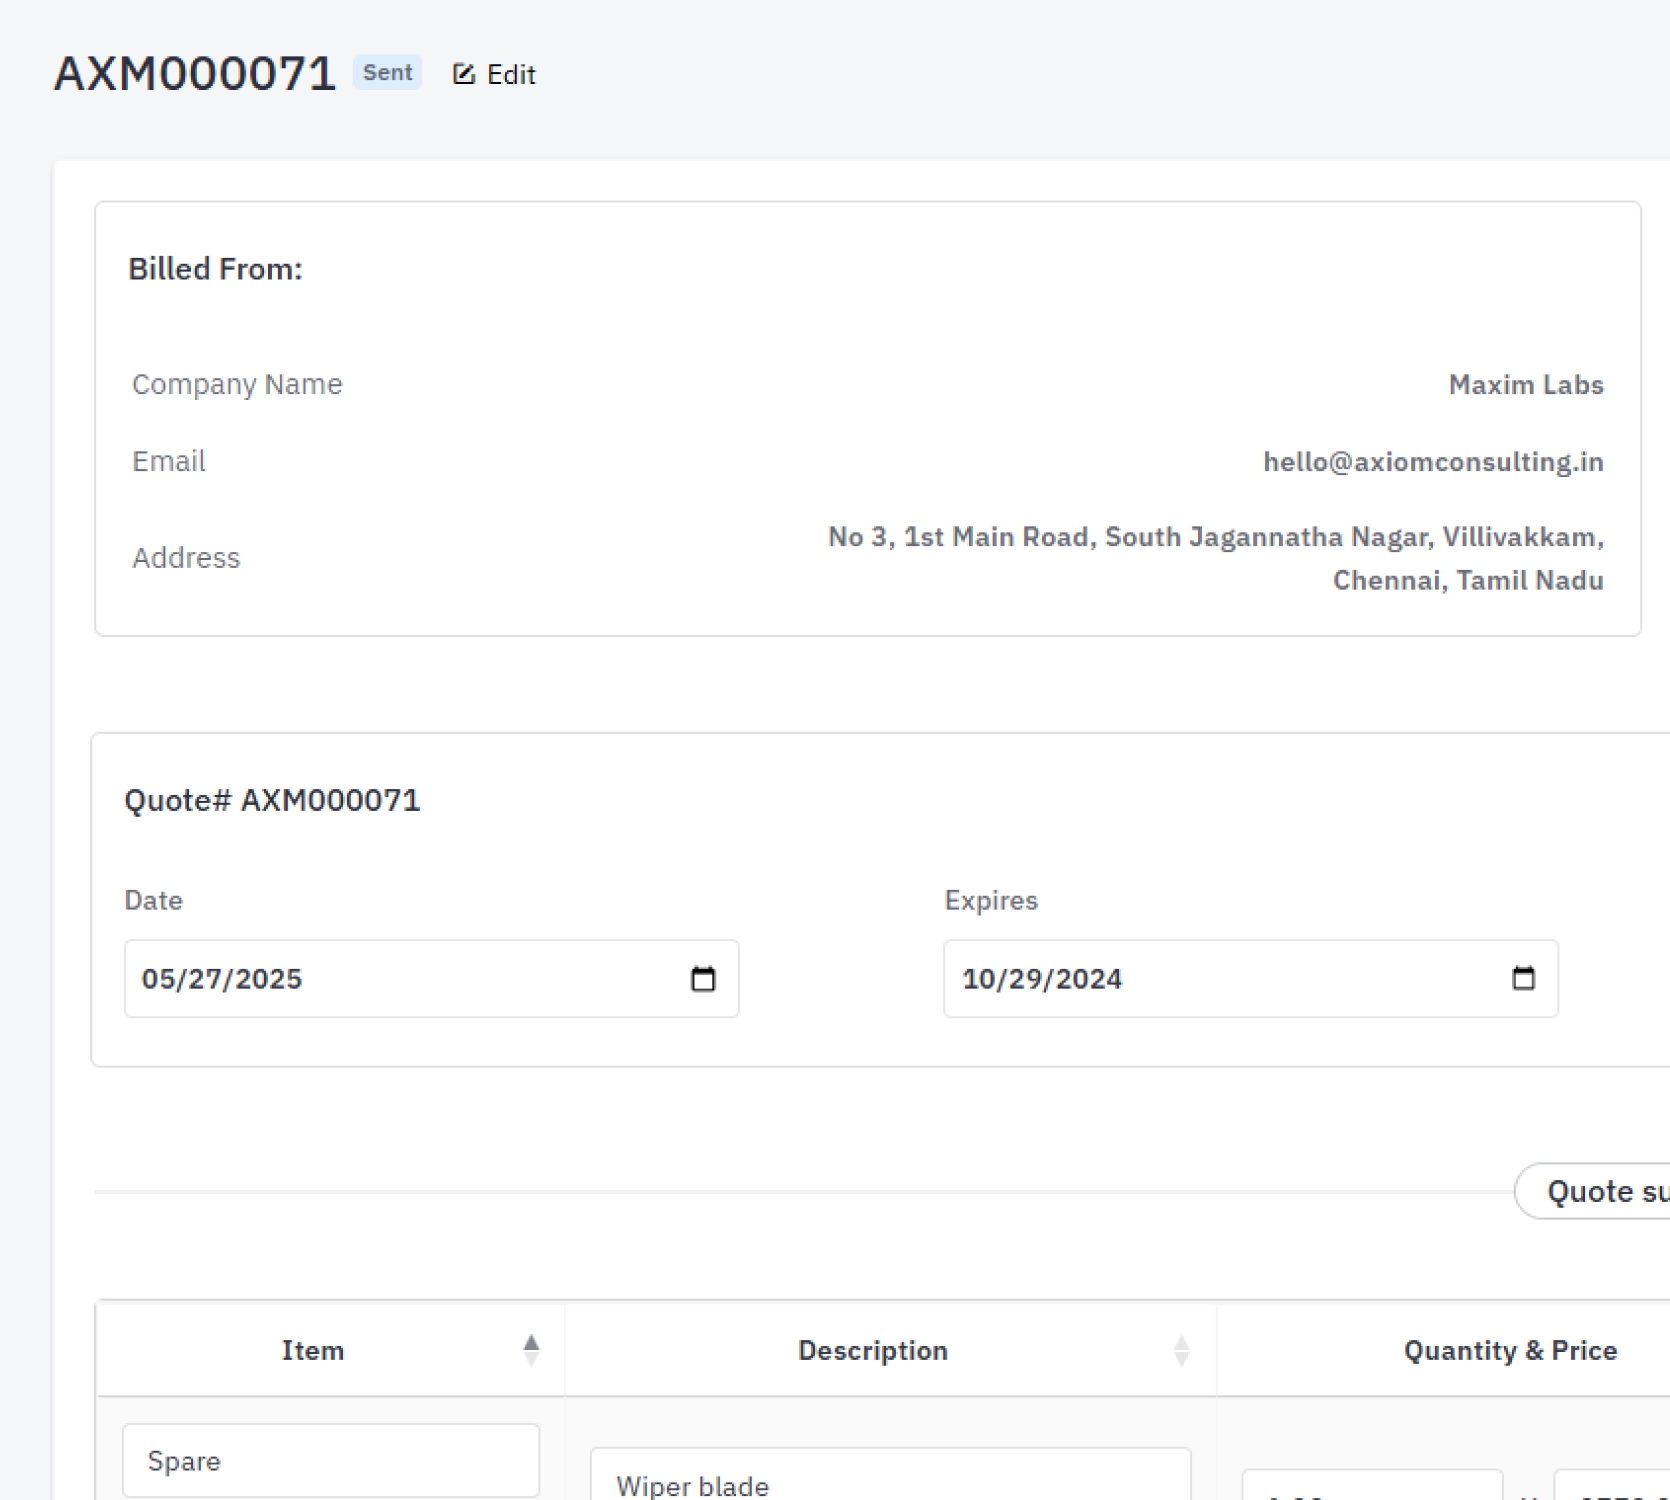This screenshot has height=1500, width=1670.
Task: Click the sort arrows in Description column
Action: (x=1181, y=1350)
